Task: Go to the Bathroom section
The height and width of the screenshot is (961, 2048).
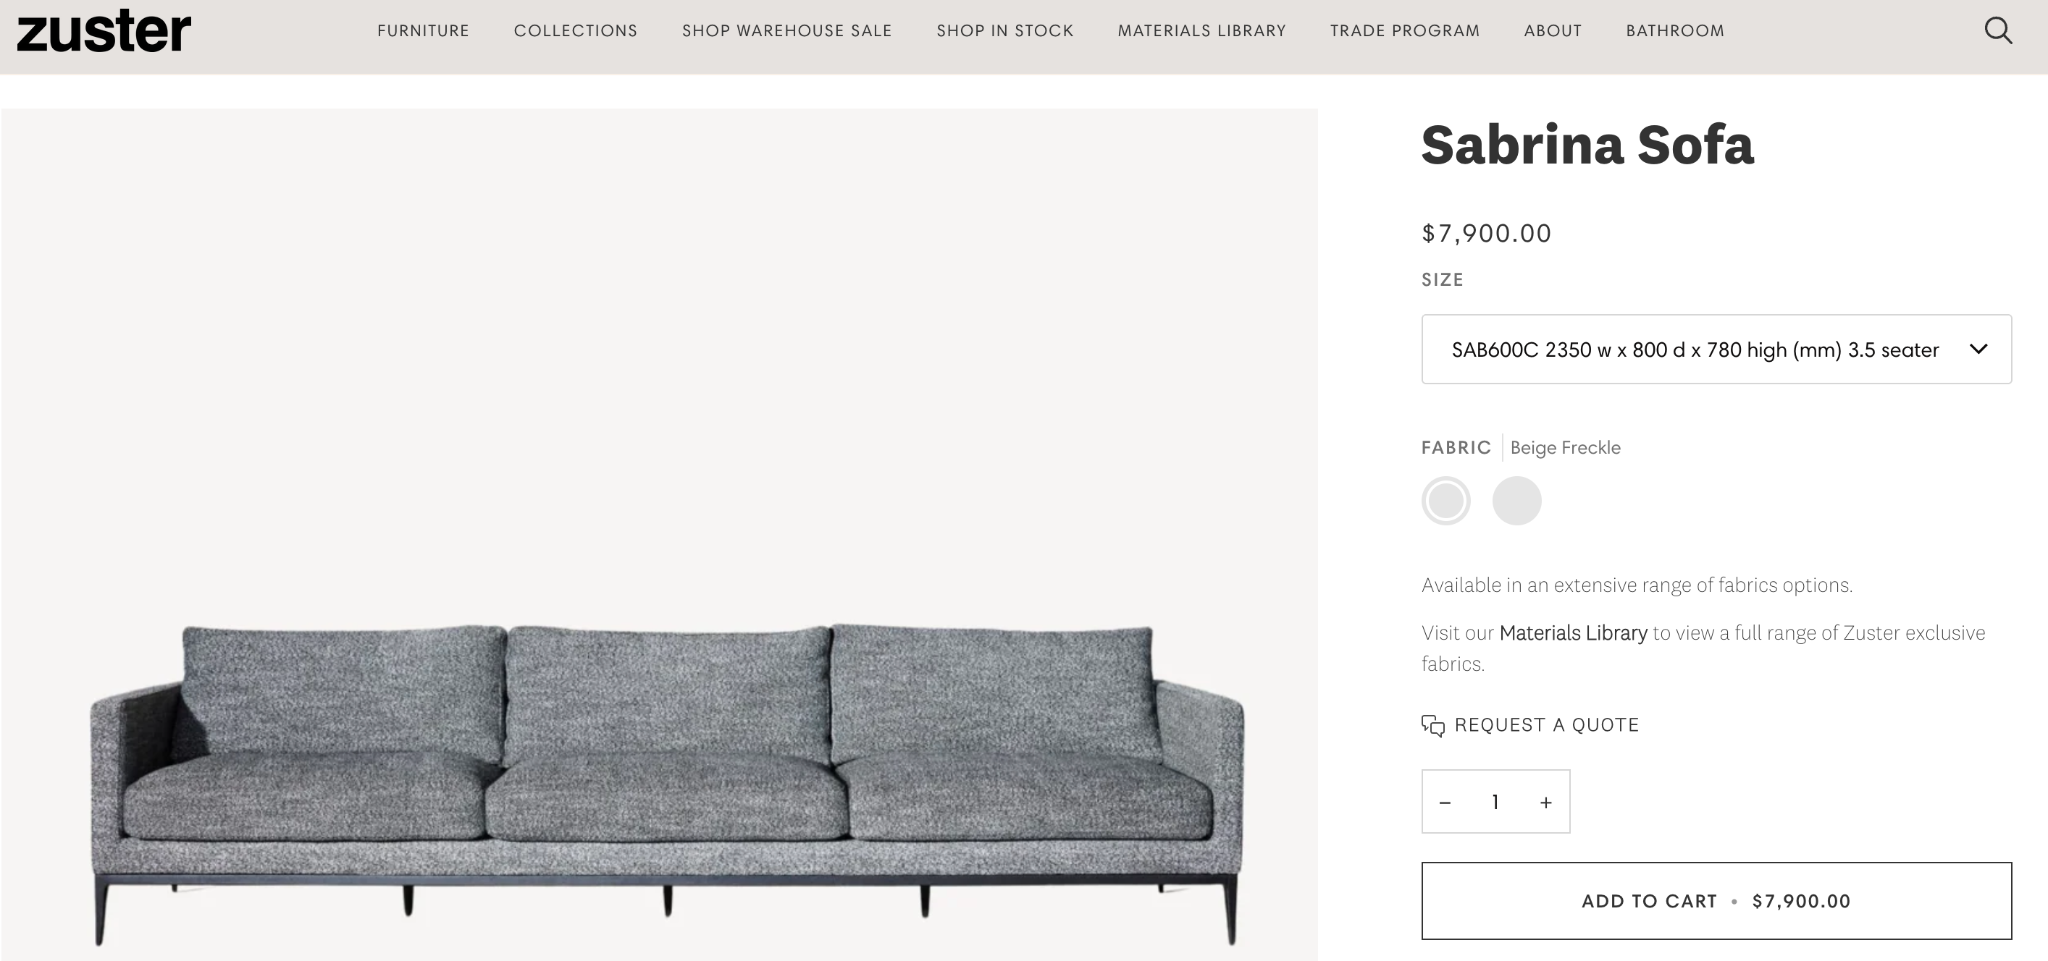Action: pos(1675,31)
